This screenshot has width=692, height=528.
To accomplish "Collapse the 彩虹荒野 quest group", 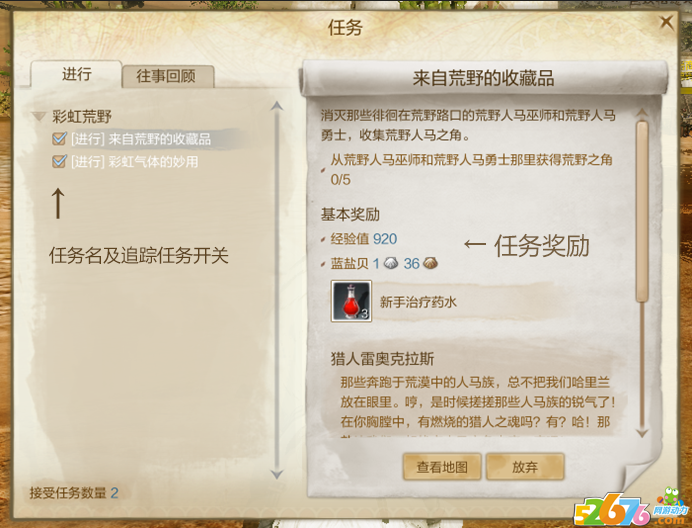I will pos(39,117).
